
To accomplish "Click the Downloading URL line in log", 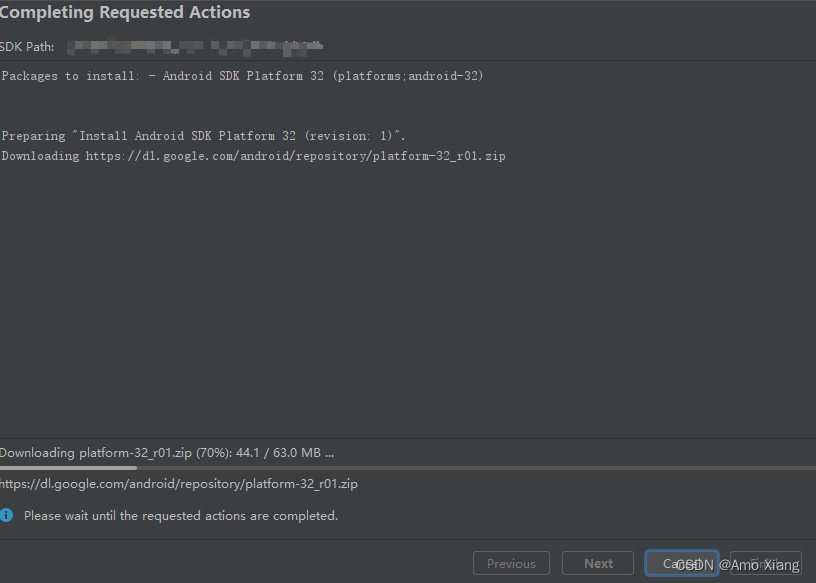I will pyautogui.click(x=253, y=156).
